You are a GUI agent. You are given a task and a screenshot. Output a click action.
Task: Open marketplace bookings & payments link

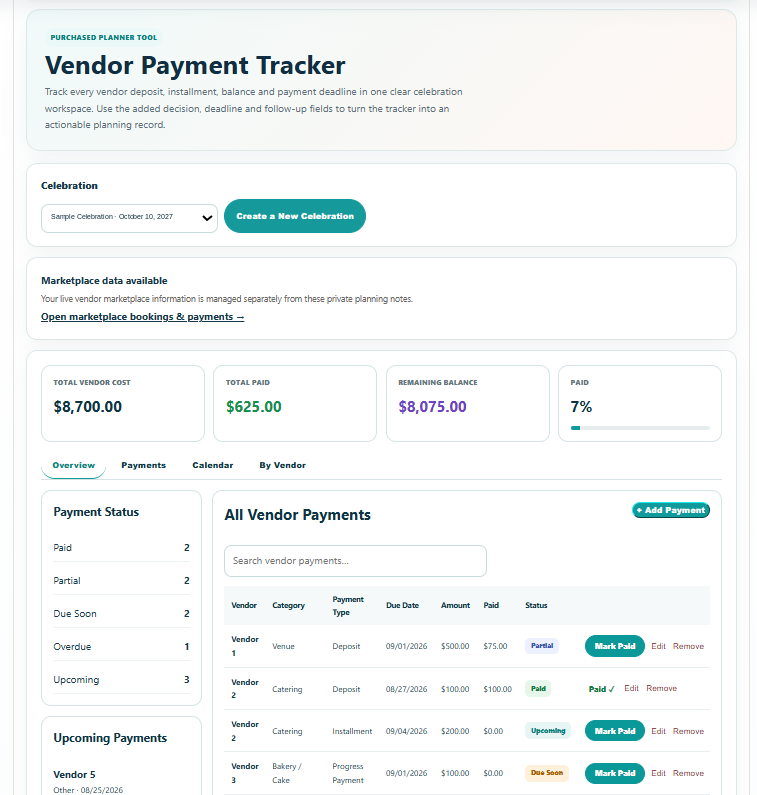click(x=142, y=317)
